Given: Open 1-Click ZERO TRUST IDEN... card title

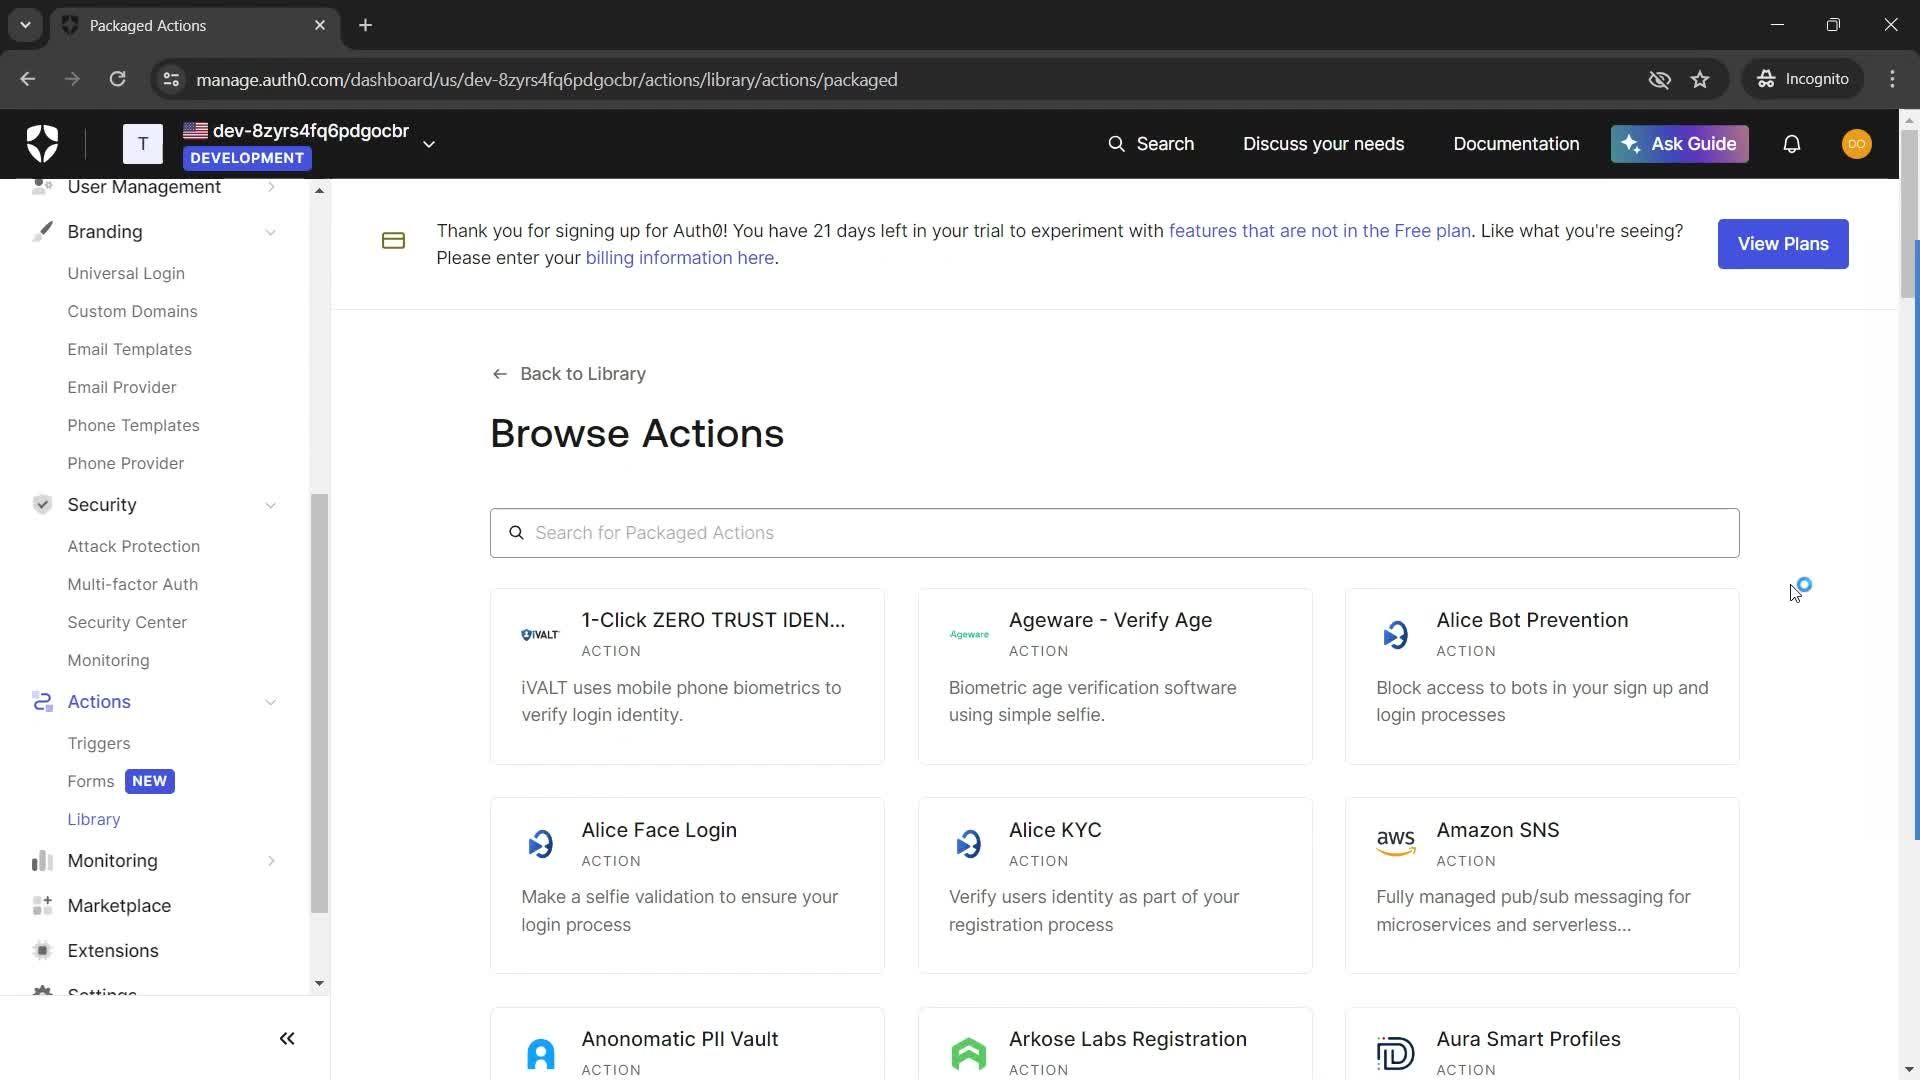Looking at the screenshot, I should (713, 620).
